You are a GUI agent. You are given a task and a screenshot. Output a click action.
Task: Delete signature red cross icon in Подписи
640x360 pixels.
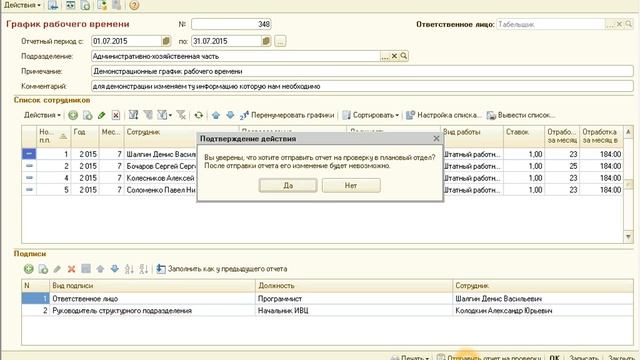[71, 269]
